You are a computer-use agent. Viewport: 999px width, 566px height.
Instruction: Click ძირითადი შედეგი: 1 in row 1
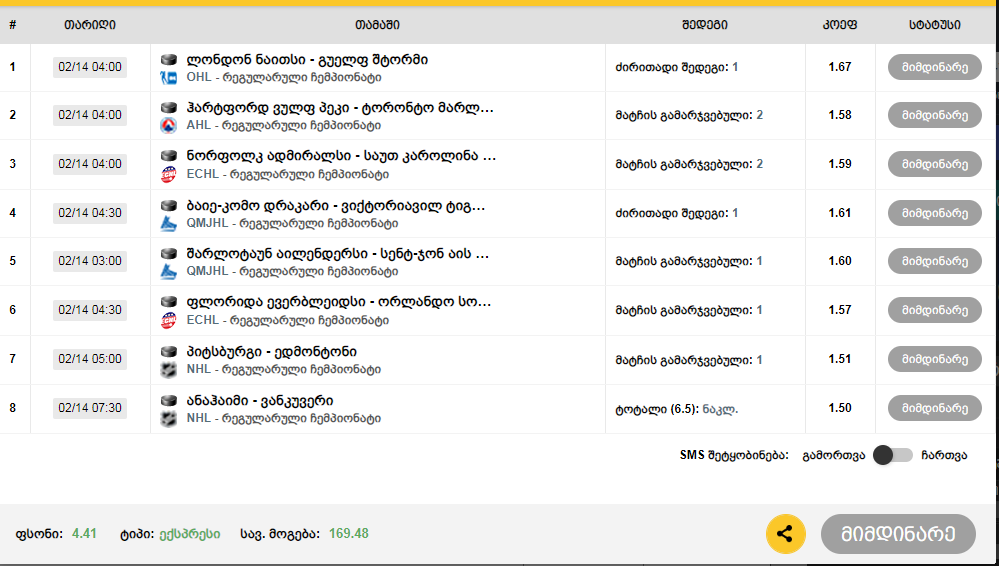(x=677, y=67)
